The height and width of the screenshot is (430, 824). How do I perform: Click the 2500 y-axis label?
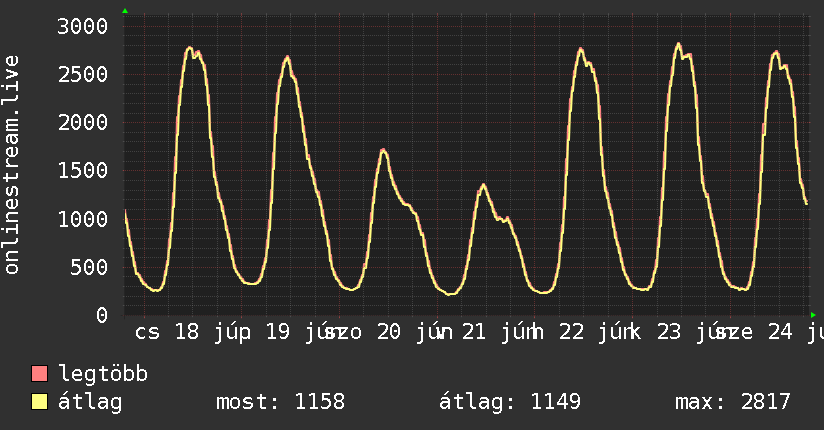tap(82, 75)
